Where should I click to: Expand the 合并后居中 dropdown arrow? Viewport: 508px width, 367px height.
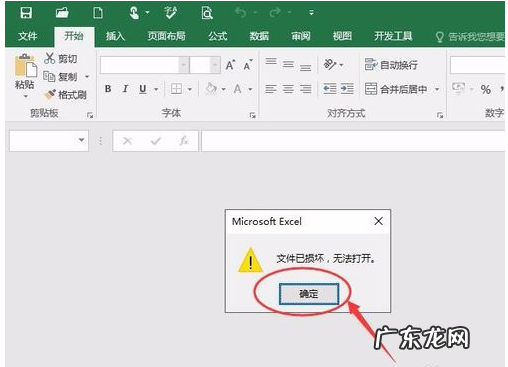(437, 89)
